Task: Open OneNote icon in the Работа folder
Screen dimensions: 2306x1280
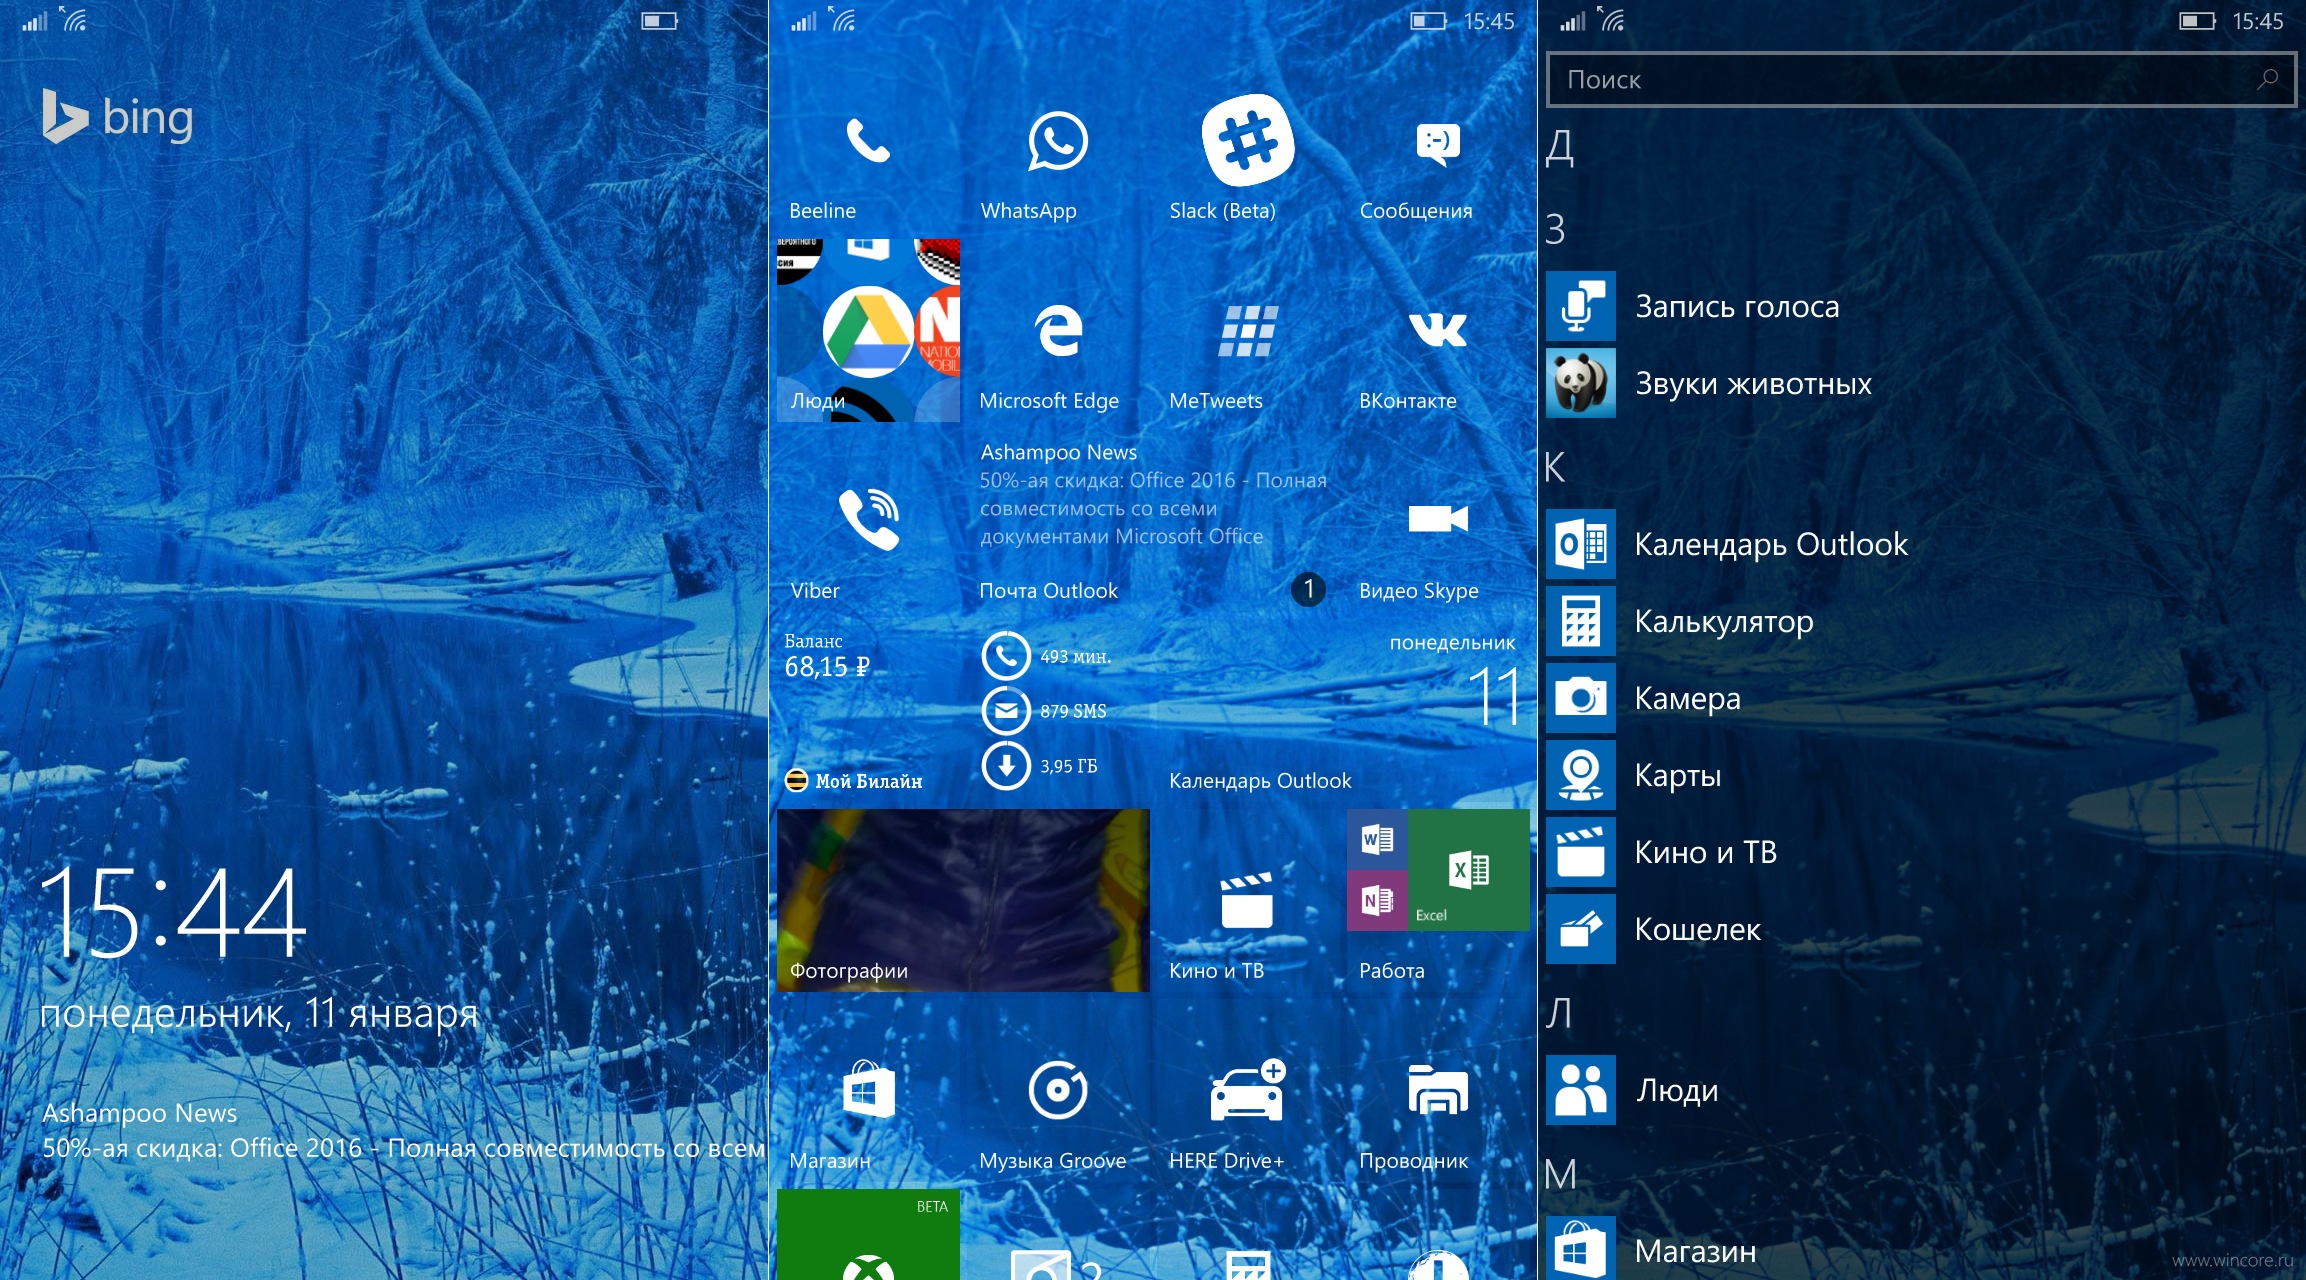Action: [x=1377, y=901]
